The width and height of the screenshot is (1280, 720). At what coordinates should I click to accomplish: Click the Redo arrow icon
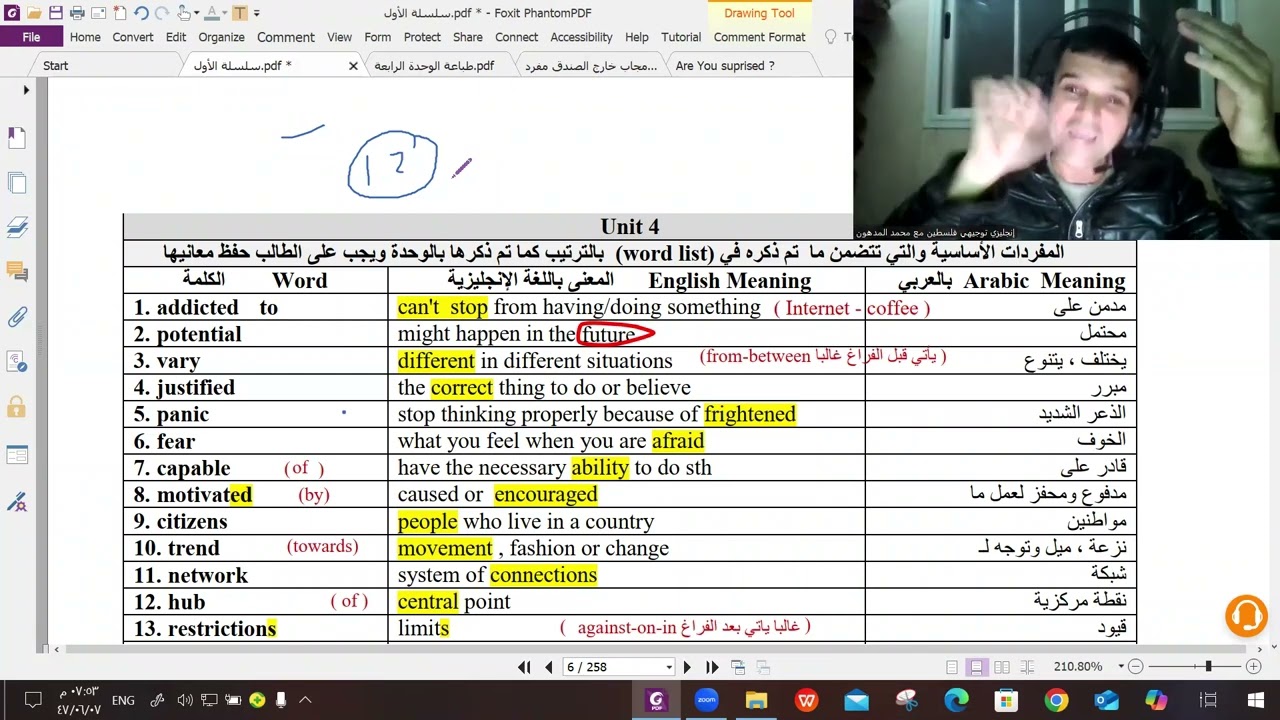pyautogui.click(x=163, y=13)
